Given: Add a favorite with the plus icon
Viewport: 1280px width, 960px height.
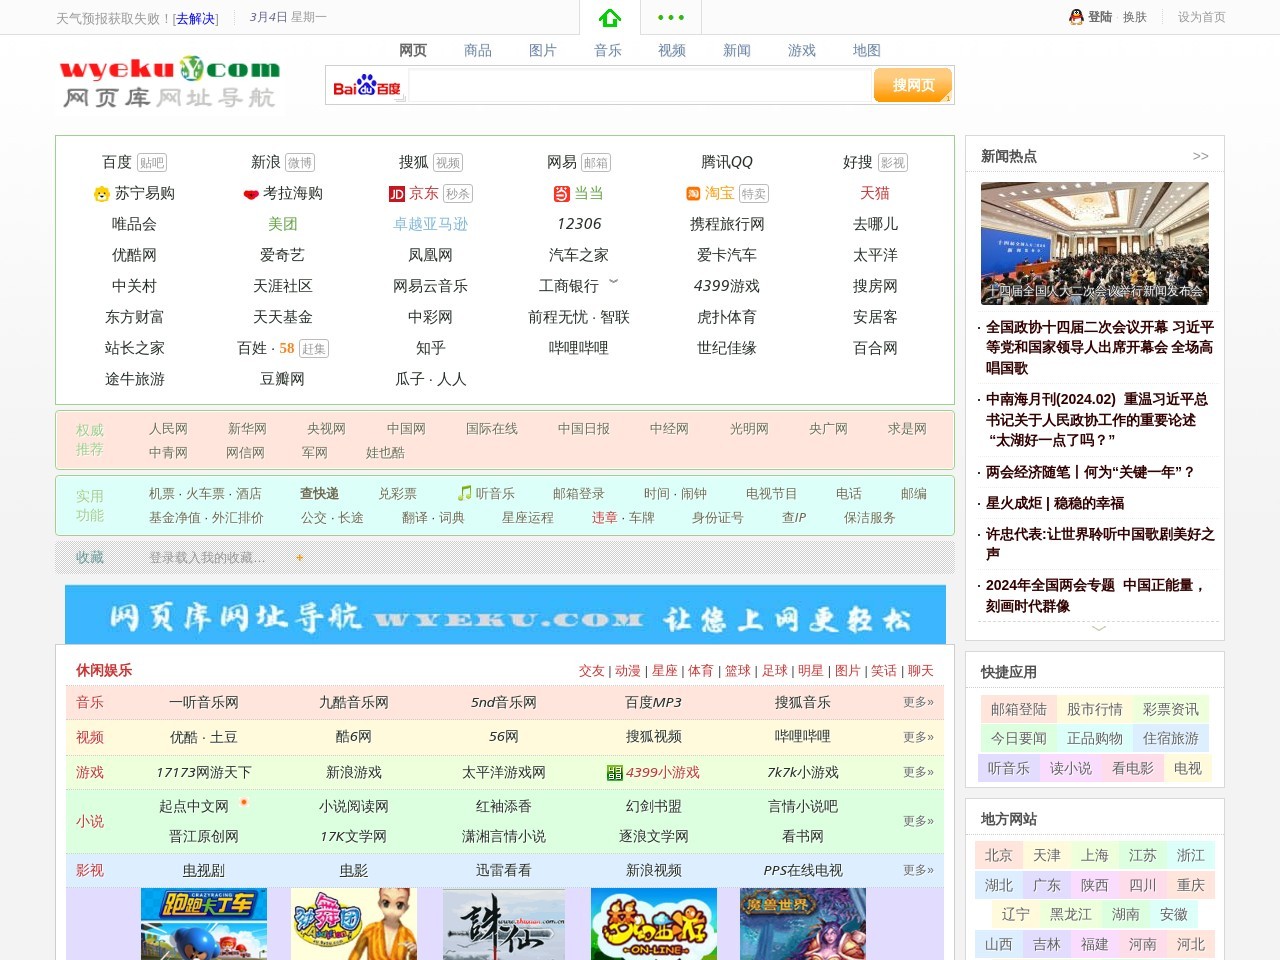Looking at the screenshot, I should pyautogui.click(x=299, y=558).
